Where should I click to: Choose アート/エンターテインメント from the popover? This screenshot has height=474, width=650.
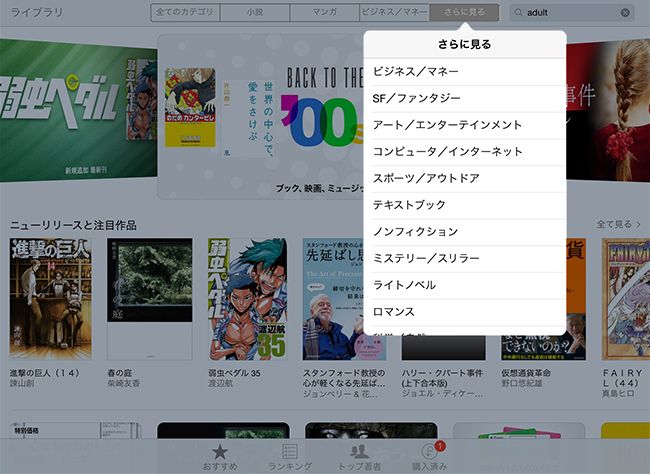(x=465, y=125)
